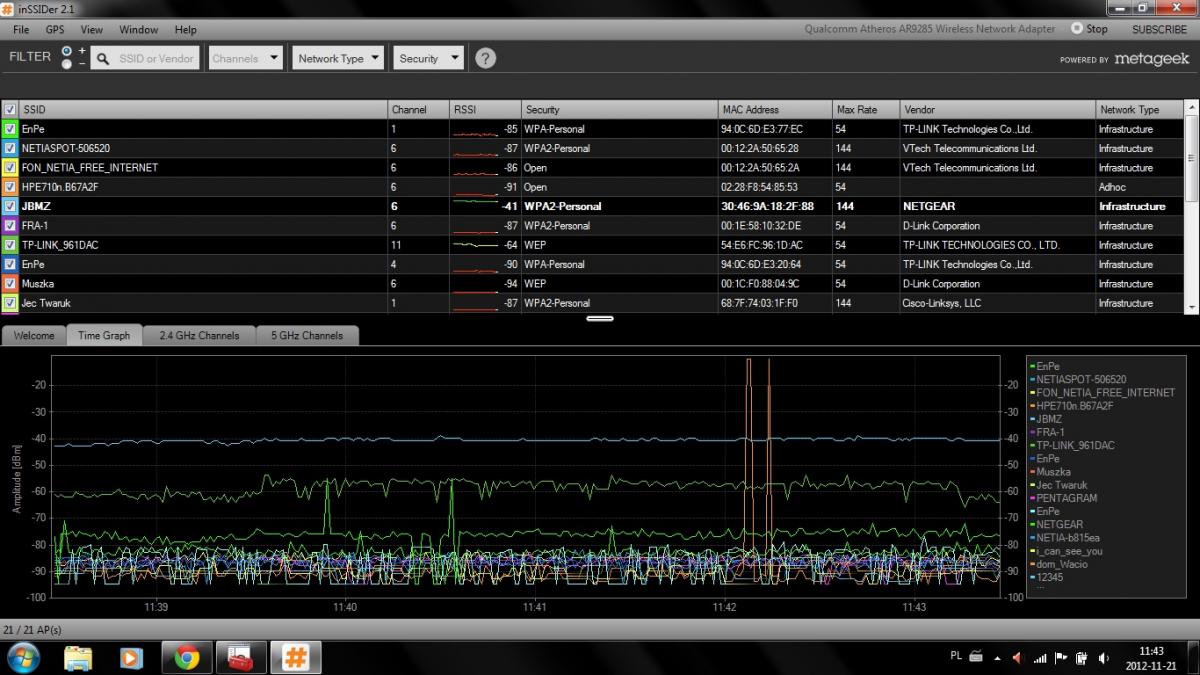The width and height of the screenshot is (1200, 675).
Task: Open Windows Explorer from the taskbar
Action: [x=78, y=657]
